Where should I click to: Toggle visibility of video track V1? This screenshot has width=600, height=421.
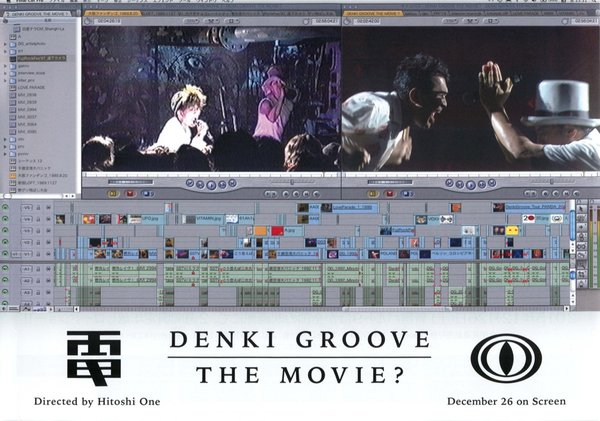pos(5,254)
